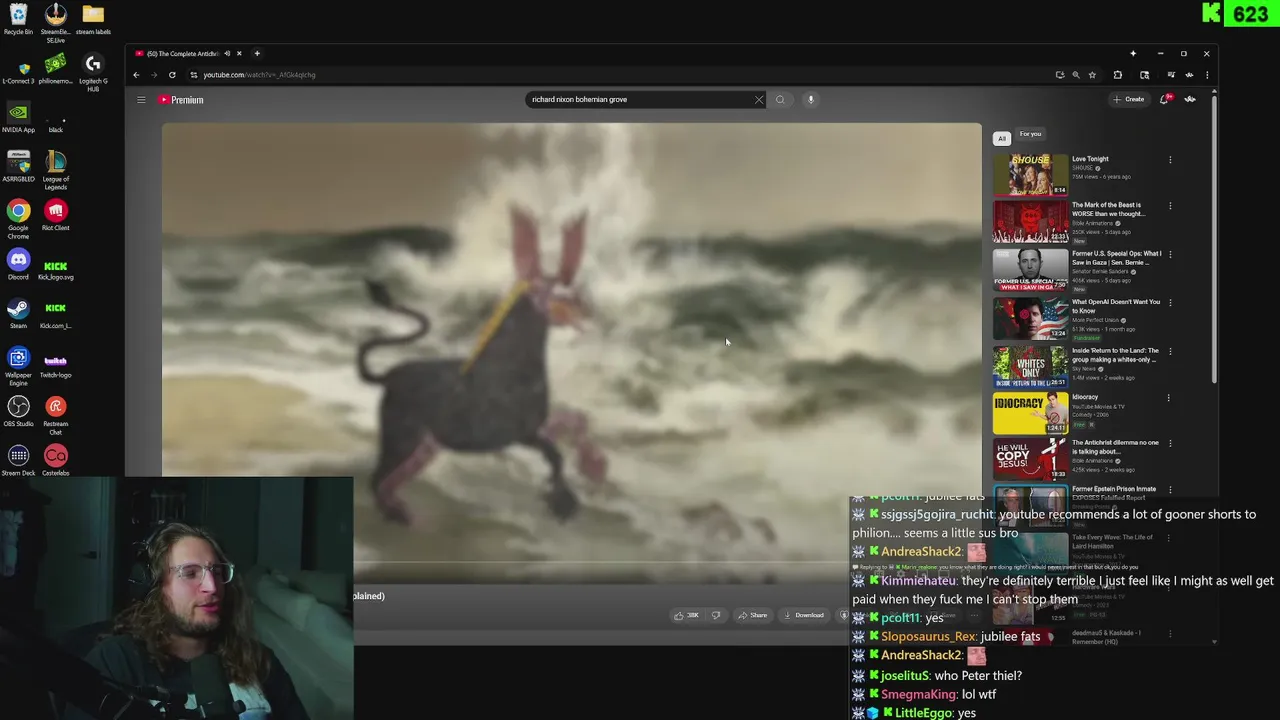This screenshot has width=1280, height=720.
Task: Open Recycle Bin desktop icon
Action: click(18, 19)
